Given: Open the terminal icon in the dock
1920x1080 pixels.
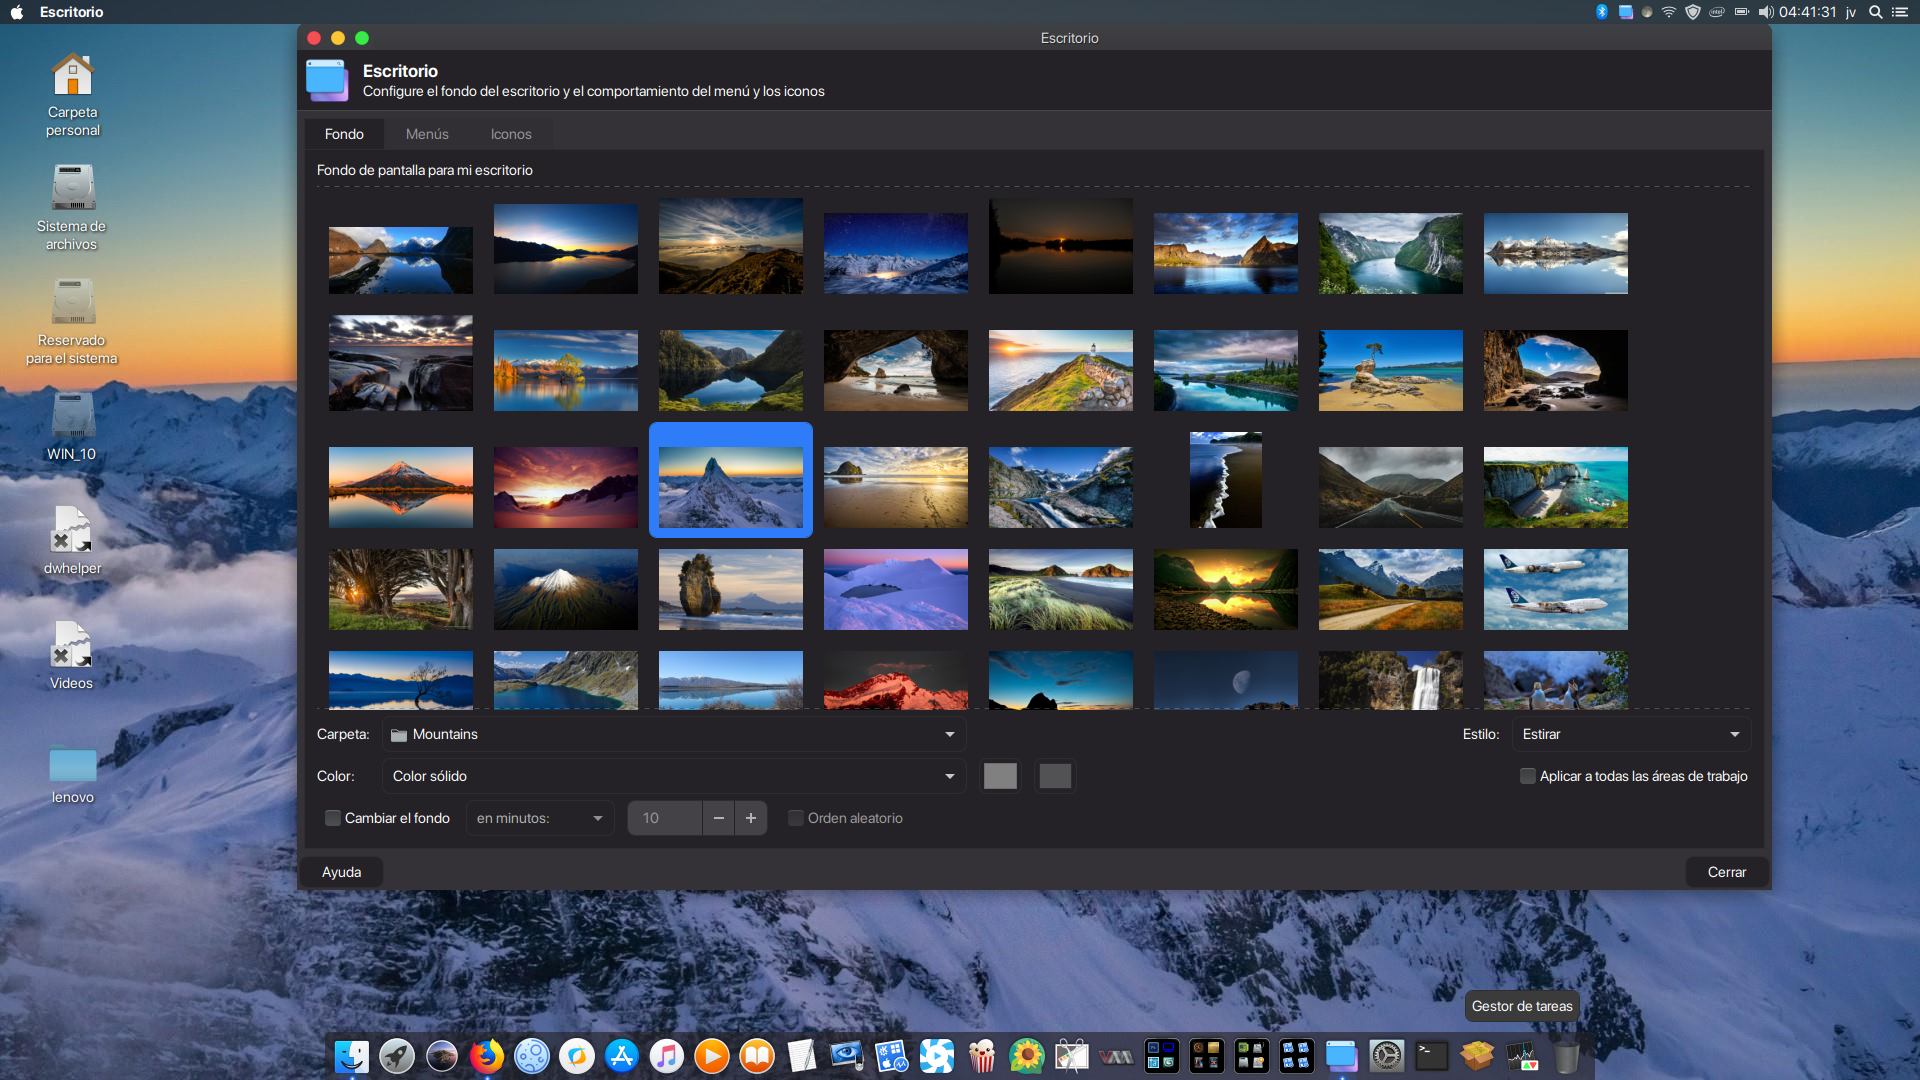Looking at the screenshot, I should pos(1432,1056).
